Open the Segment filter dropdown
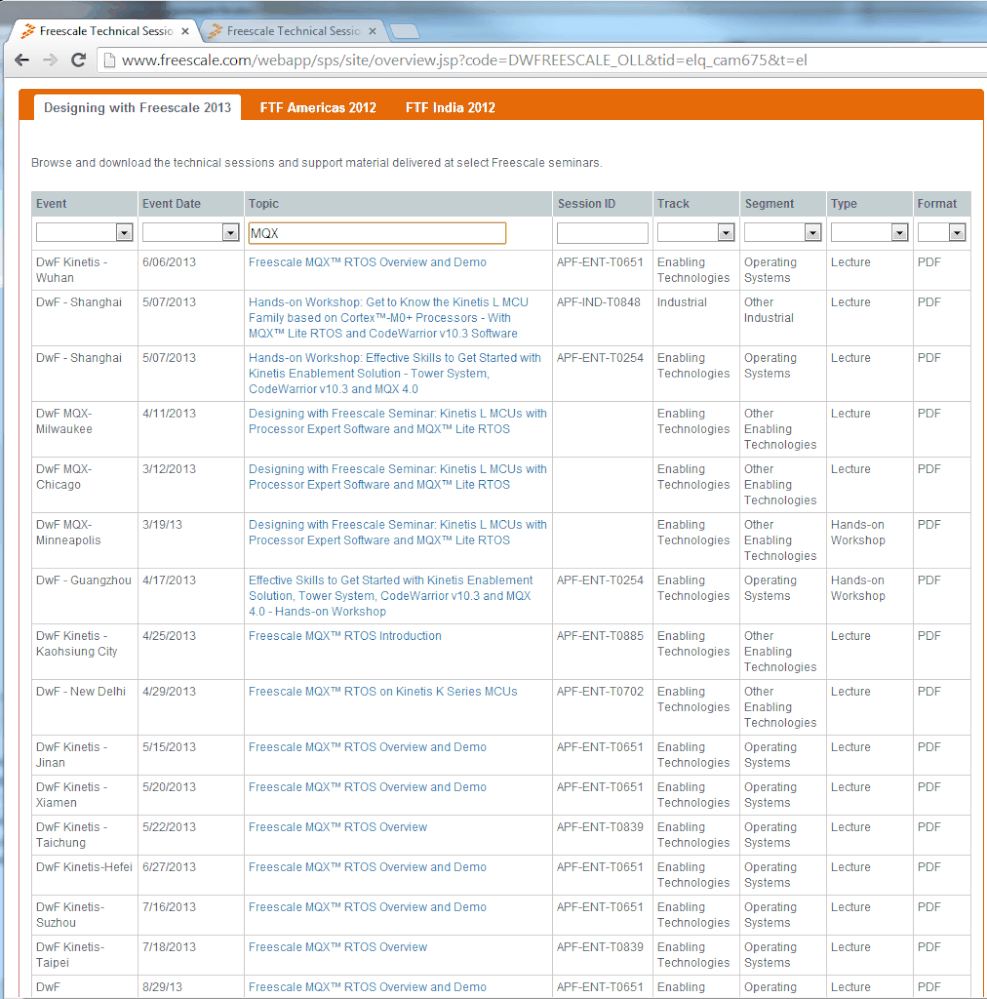This screenshot has height=999, width=987. [812, 232]
